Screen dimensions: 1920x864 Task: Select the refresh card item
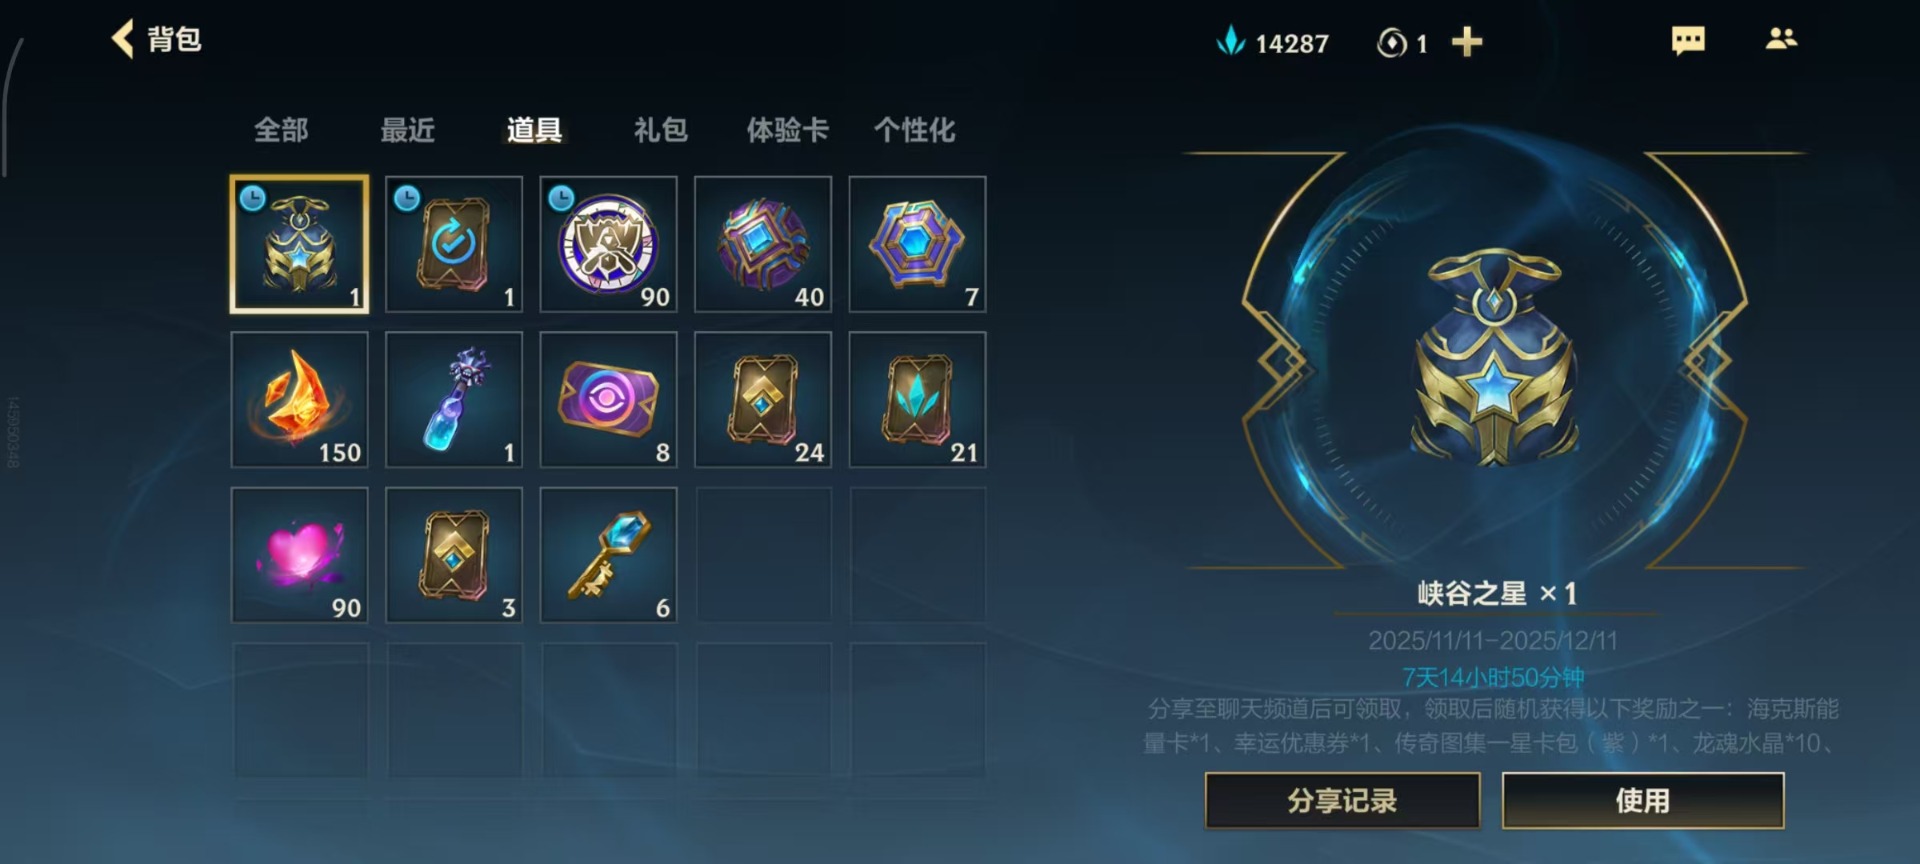(x=454, y=244)
